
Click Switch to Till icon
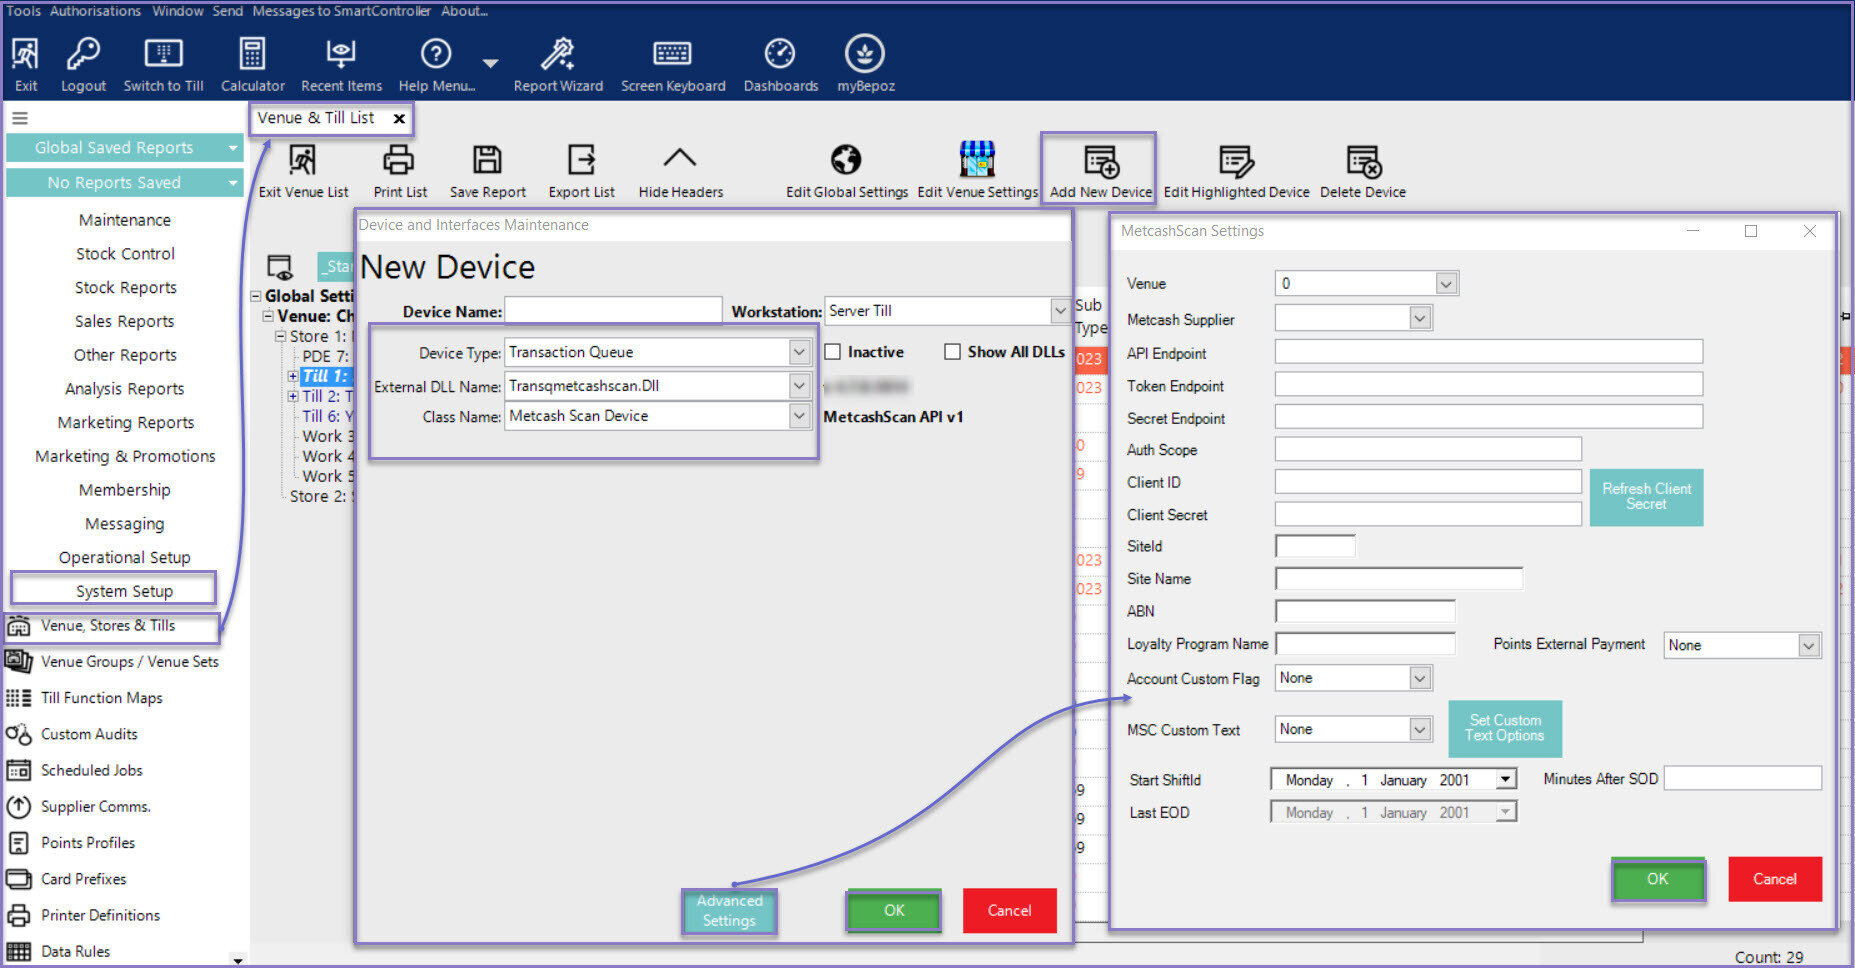coord(163,55)
